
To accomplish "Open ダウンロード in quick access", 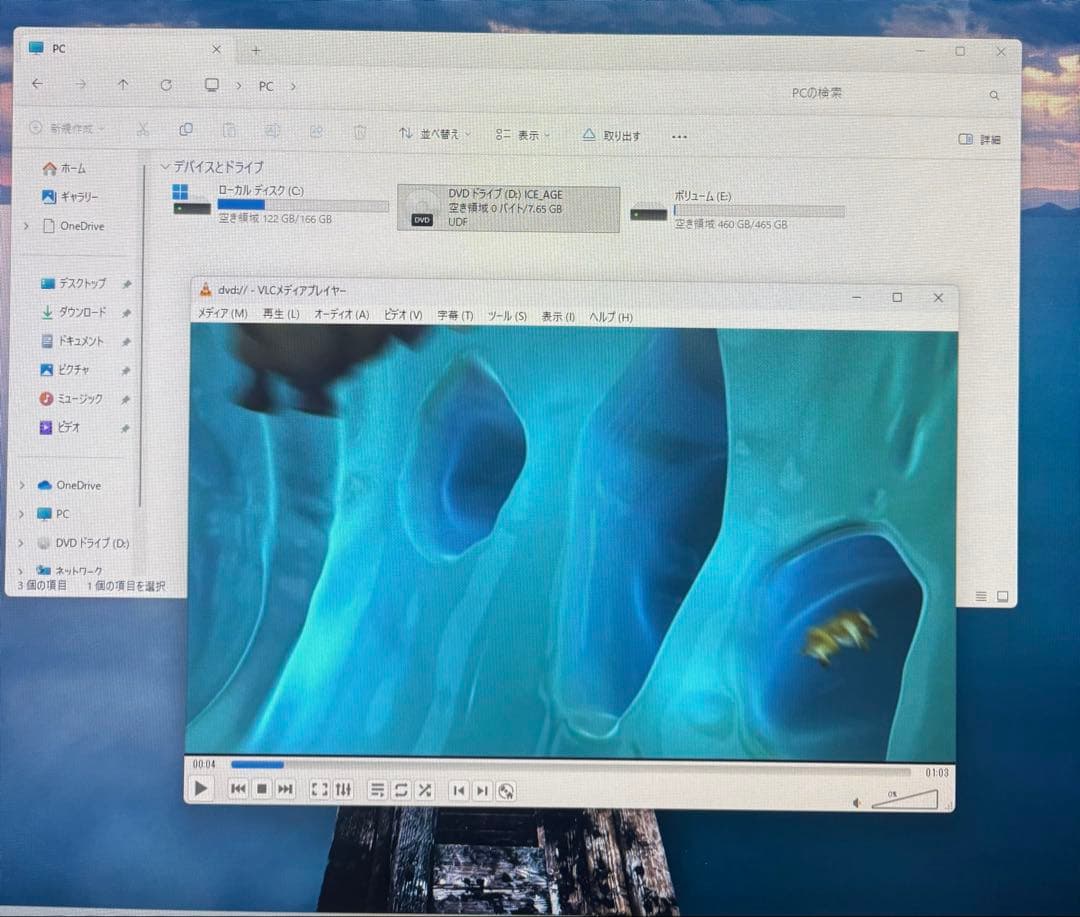I will [x=73, y=312].
